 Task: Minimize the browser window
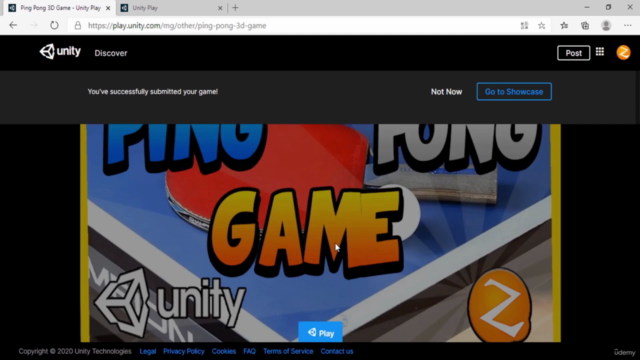(587, 7)
